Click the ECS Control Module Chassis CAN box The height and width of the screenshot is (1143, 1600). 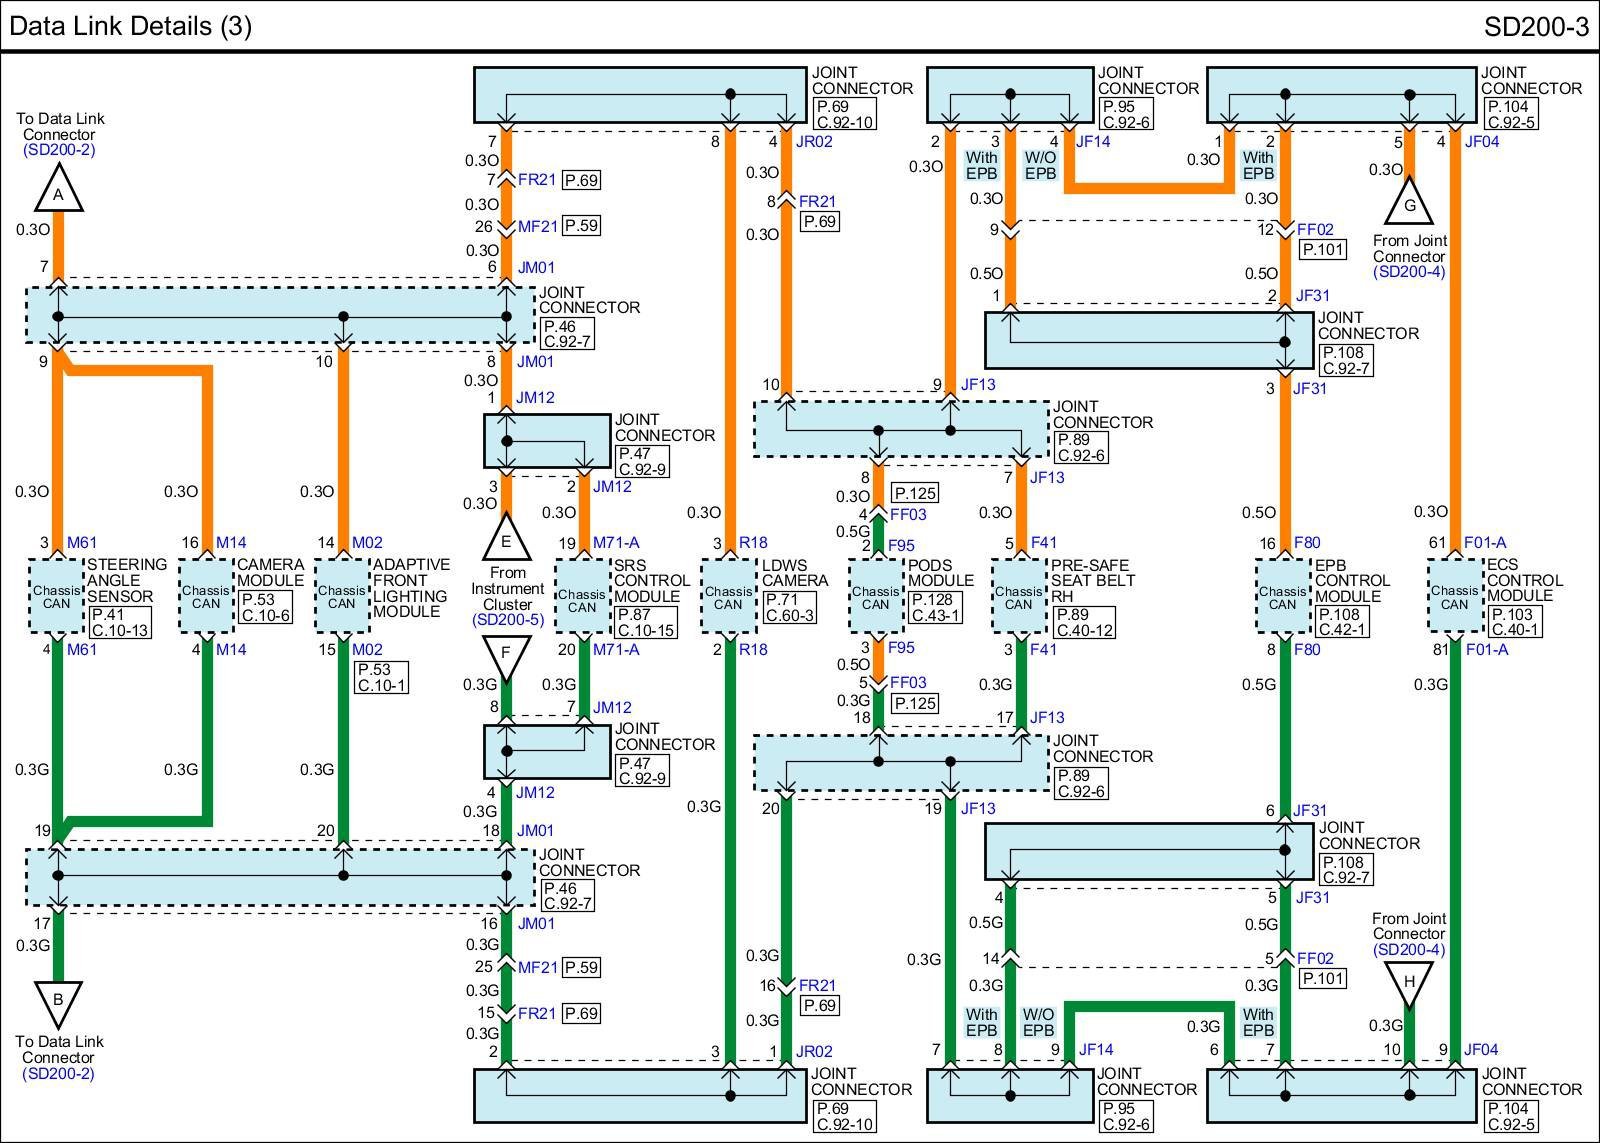pyautogui.click(x=1455, y=597)
